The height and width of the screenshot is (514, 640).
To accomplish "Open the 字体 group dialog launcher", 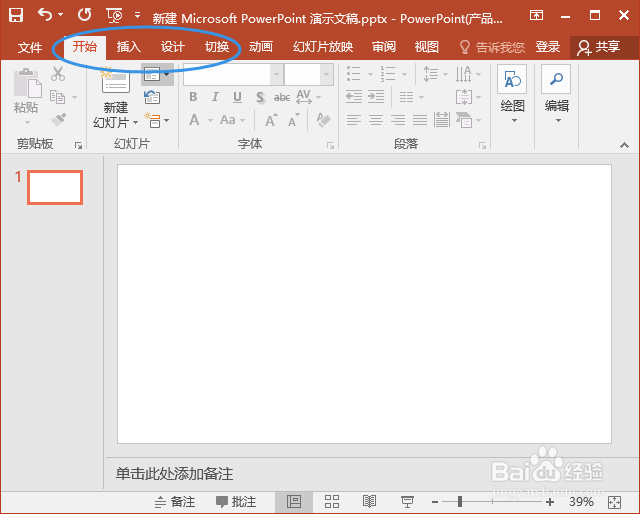I will 330,145.
